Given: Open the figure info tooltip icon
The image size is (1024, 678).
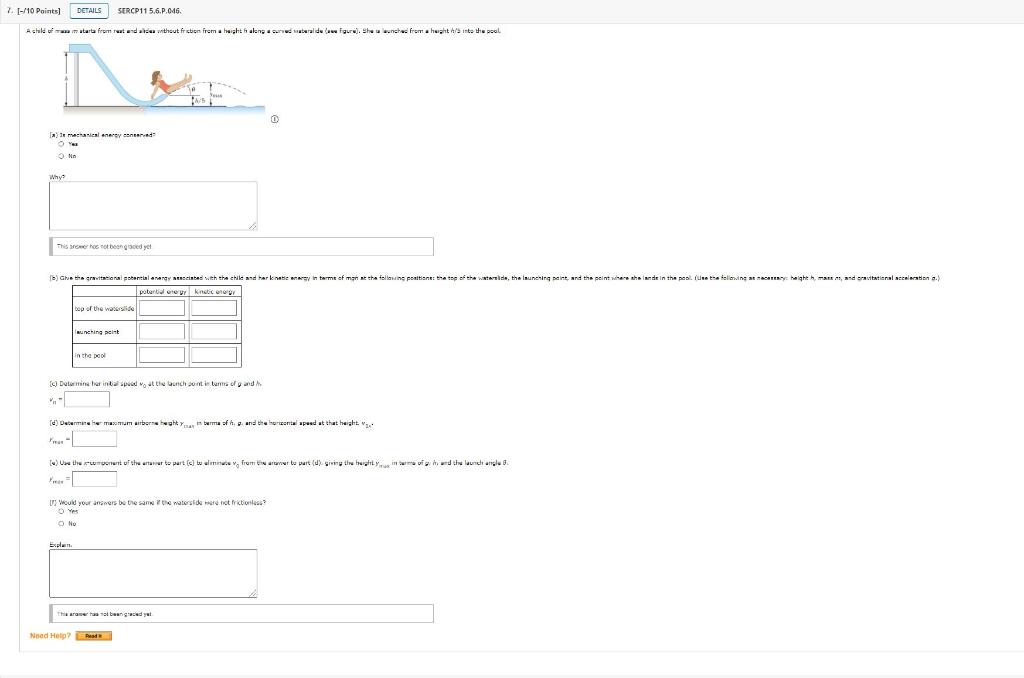Looking at the screenshot, I should pyautogui.click(x=275, y=118).
